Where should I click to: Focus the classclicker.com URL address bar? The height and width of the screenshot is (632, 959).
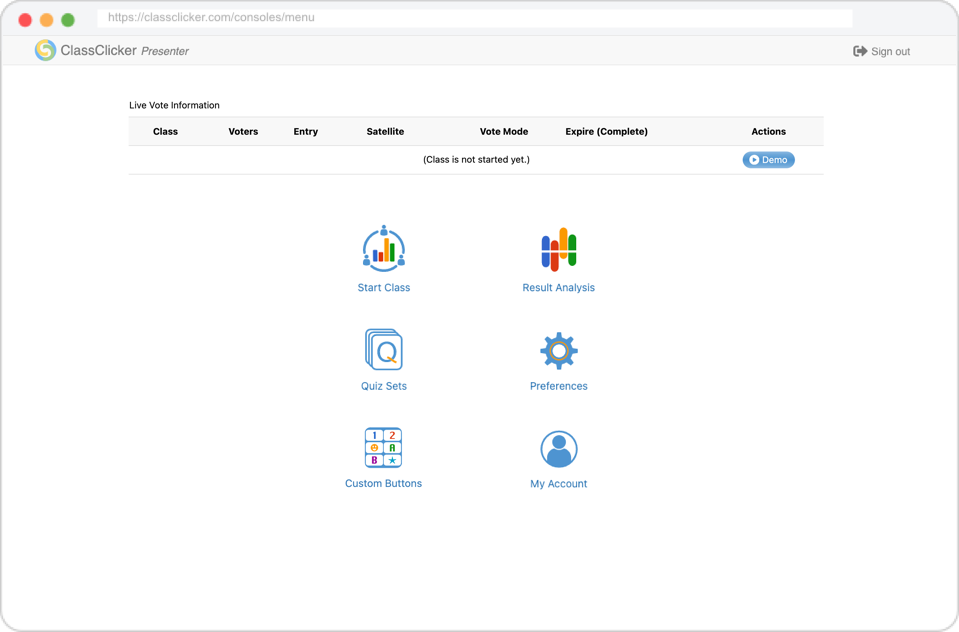point(475,18)
